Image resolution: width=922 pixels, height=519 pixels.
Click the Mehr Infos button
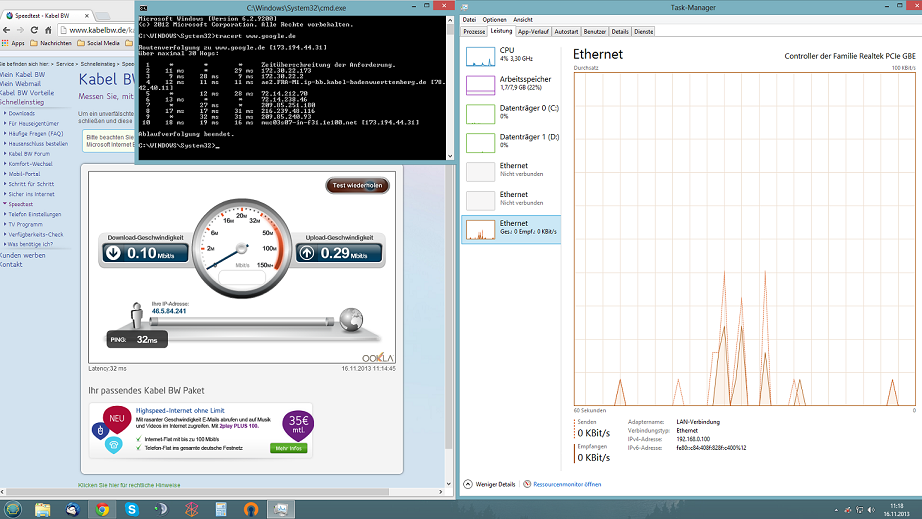pos(288,448)
